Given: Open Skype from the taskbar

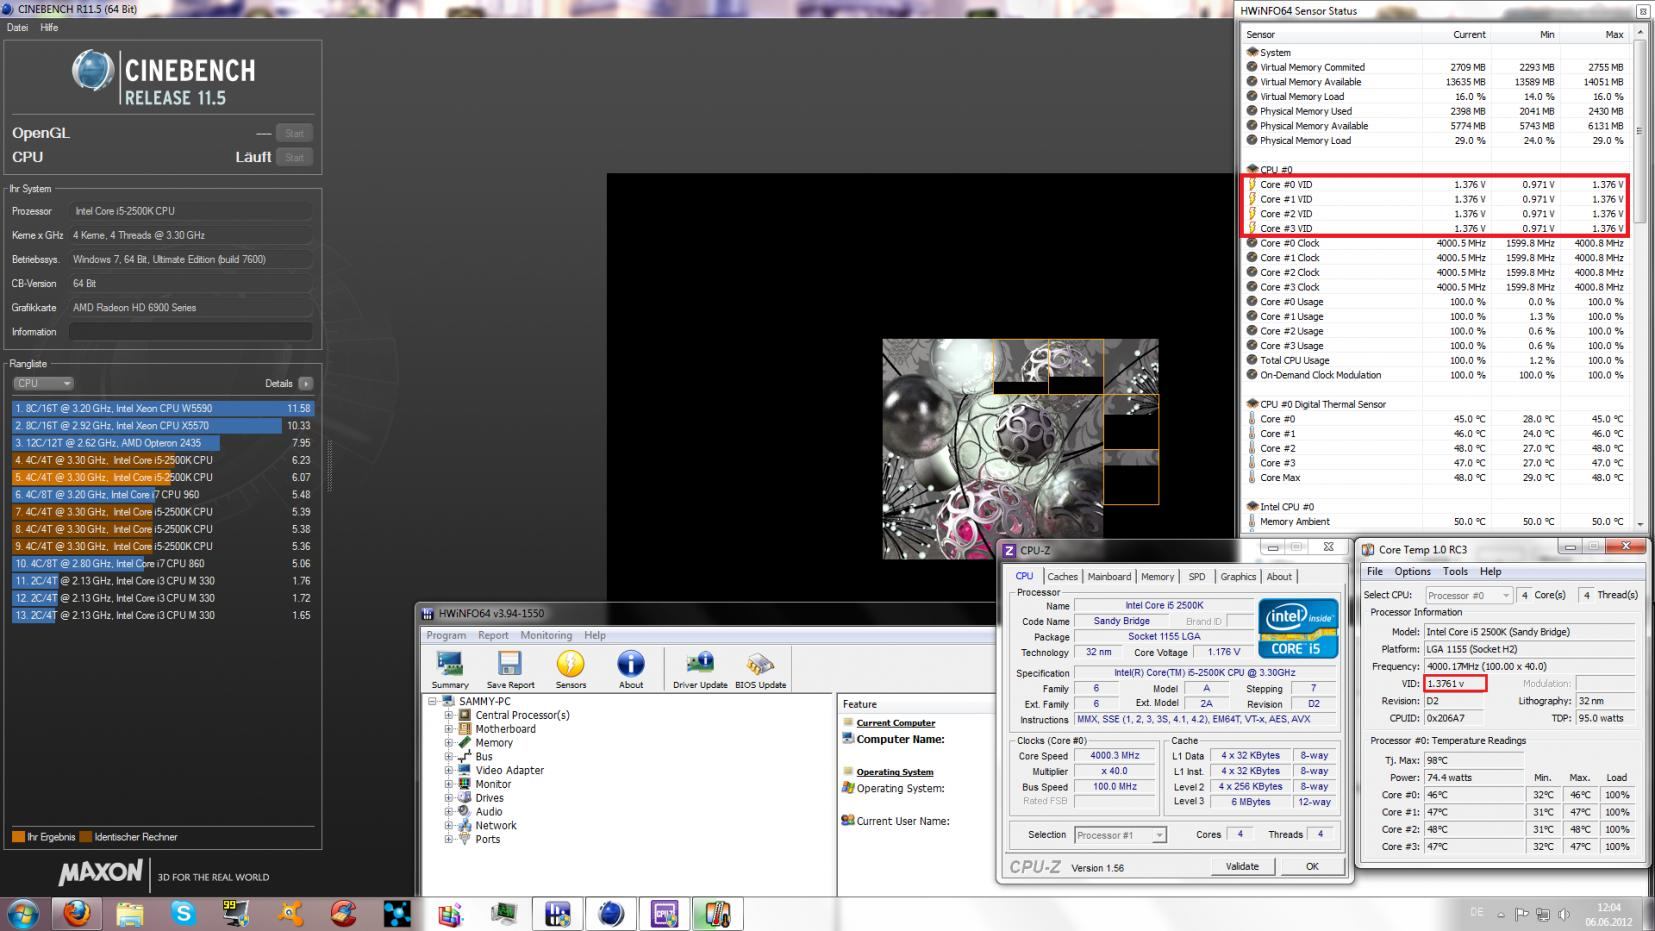Looking at the screenshot, I should coord(183,913).
